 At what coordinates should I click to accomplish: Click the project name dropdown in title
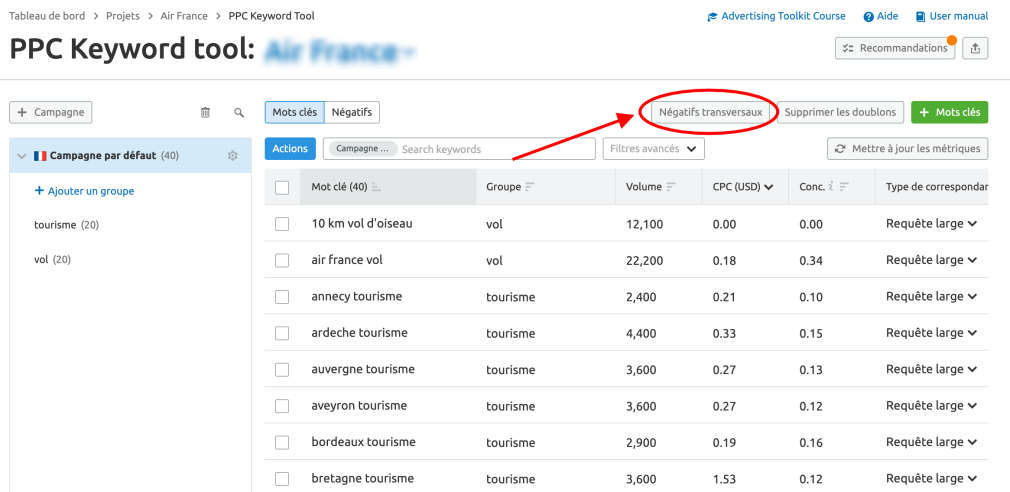[x=341, y=52]
